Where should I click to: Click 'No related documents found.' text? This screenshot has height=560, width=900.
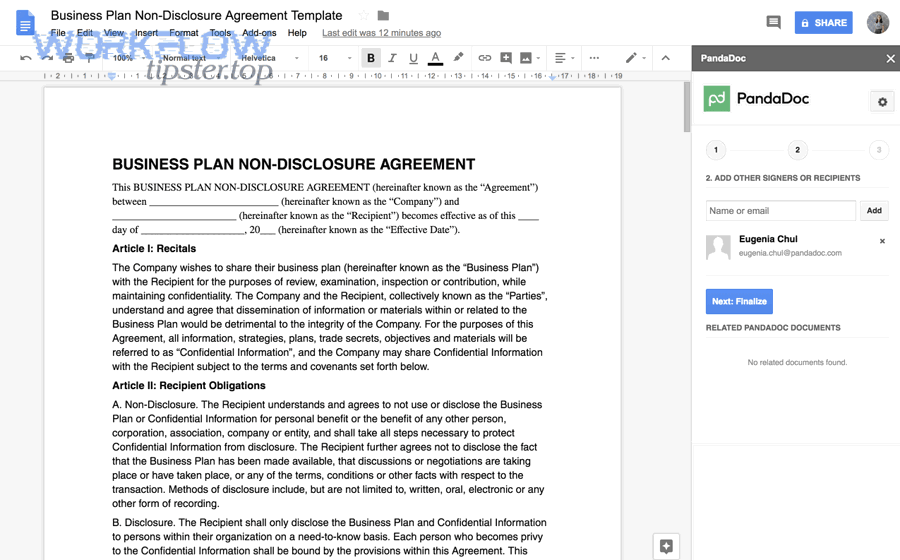797,362
